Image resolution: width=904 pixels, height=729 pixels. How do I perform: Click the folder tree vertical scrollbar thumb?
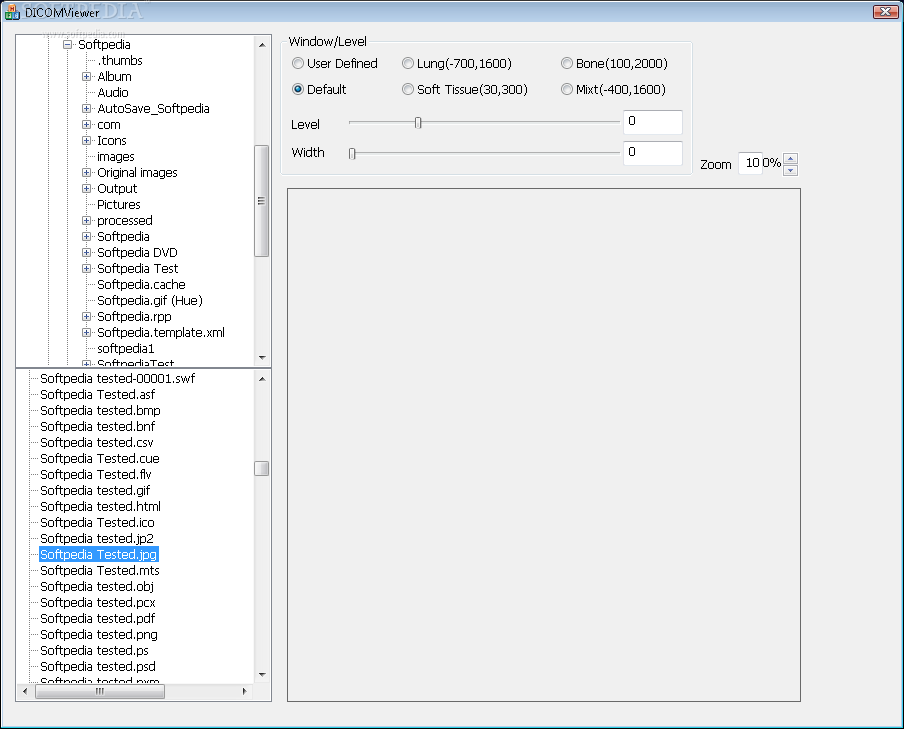point(261,201)
